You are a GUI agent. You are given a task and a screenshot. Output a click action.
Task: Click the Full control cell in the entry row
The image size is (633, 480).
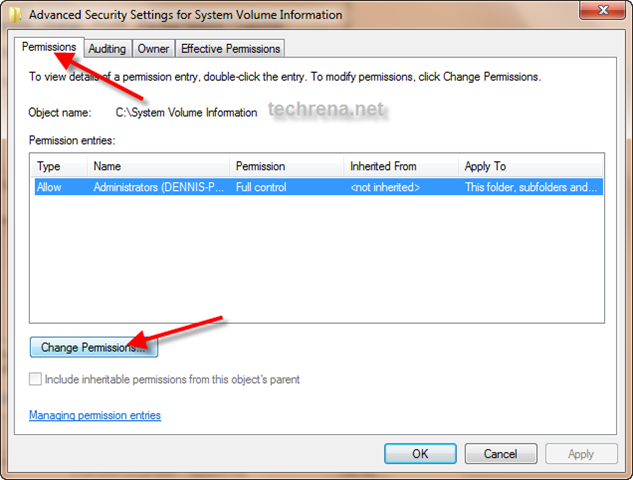point(262,187)
